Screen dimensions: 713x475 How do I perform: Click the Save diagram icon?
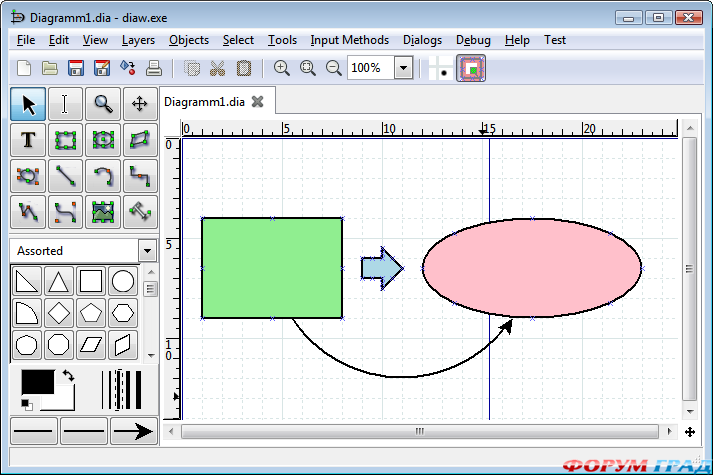pyautogui.click(x=75, y=68)
